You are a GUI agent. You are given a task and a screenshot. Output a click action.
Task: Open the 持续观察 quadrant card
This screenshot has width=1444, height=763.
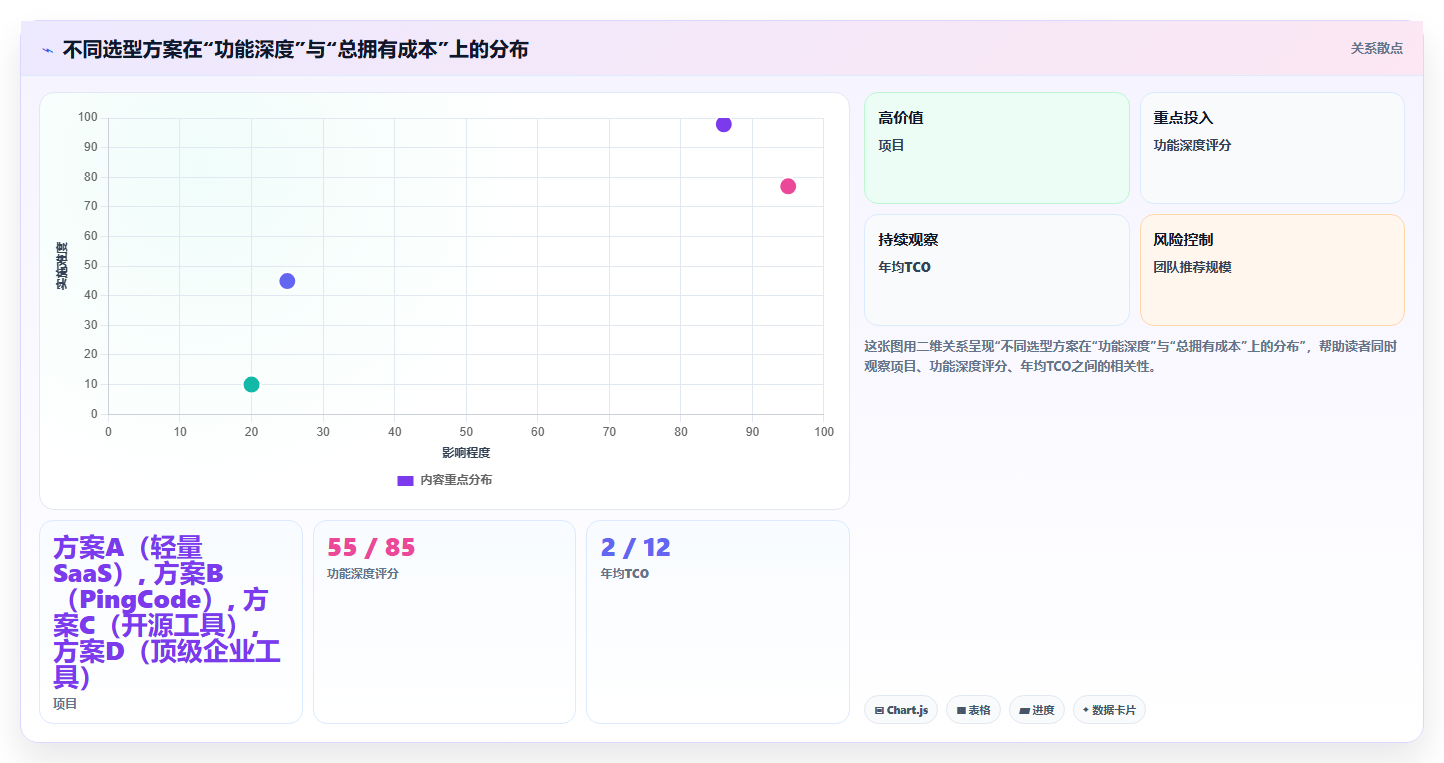click(x=997, y=270)
